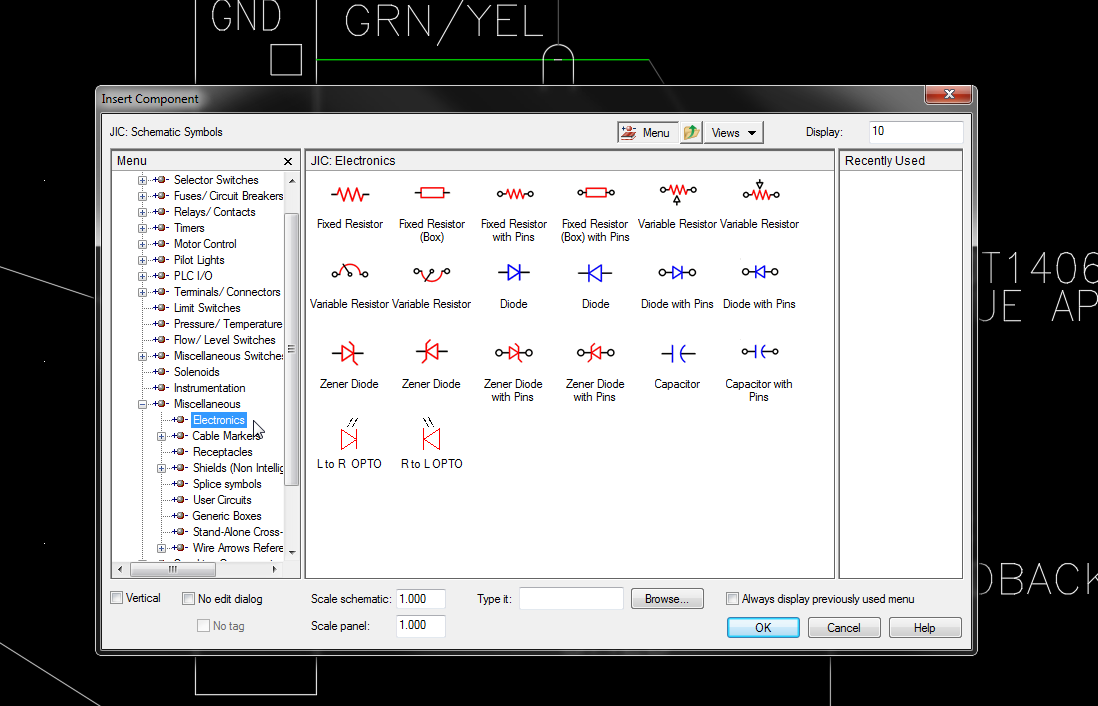This screenshot has width=1098, height=706.
Task: Select Cable Markers in the menu tree
Action: point(224,435)
